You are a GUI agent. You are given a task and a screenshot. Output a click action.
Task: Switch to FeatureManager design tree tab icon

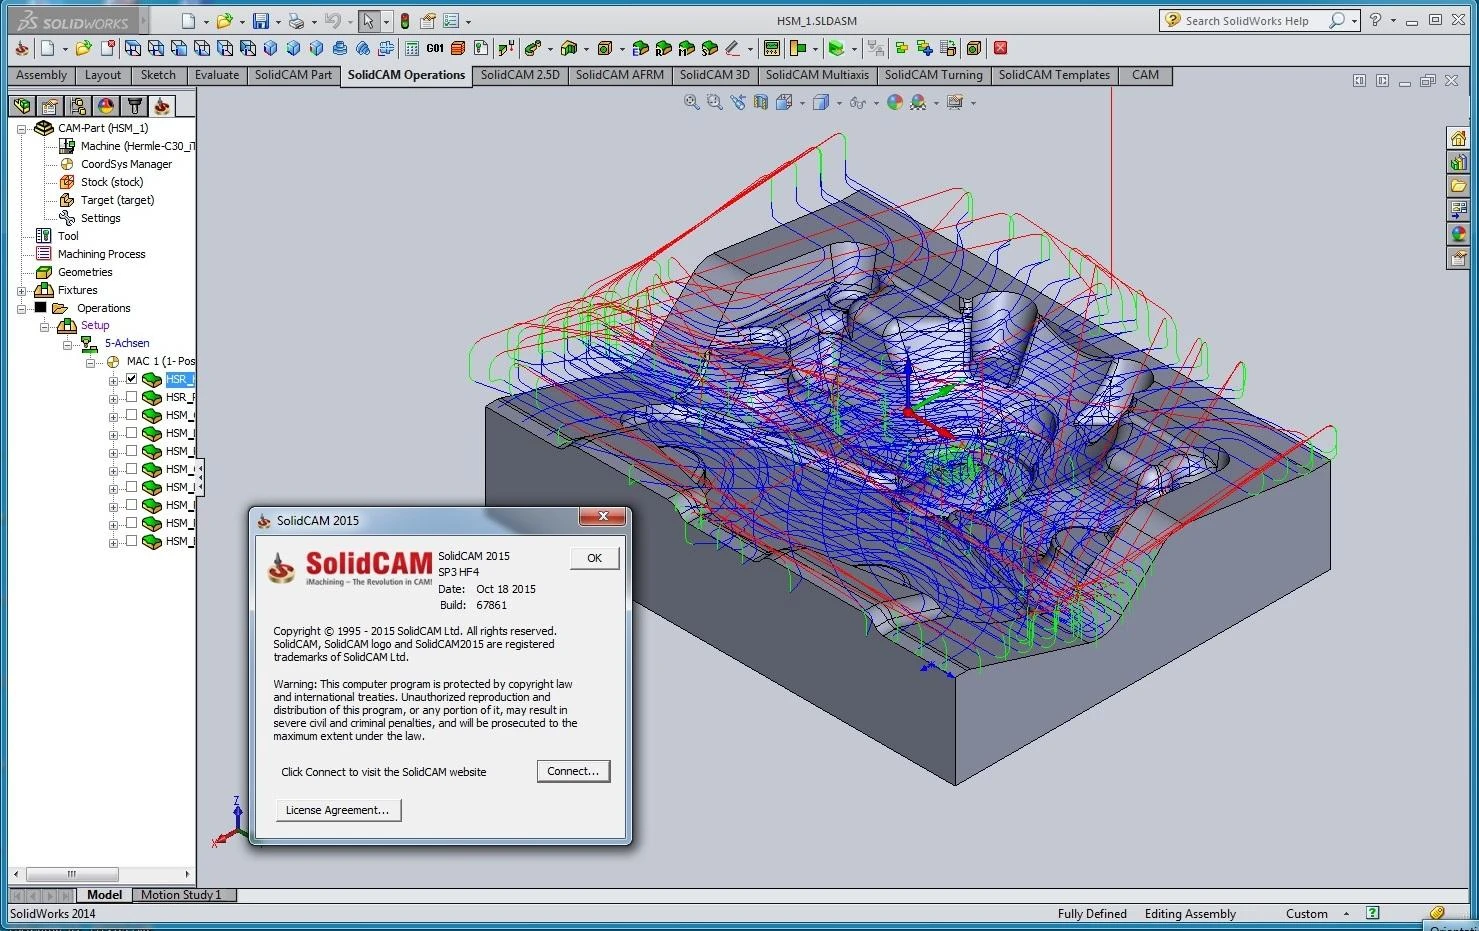point(22,105)
